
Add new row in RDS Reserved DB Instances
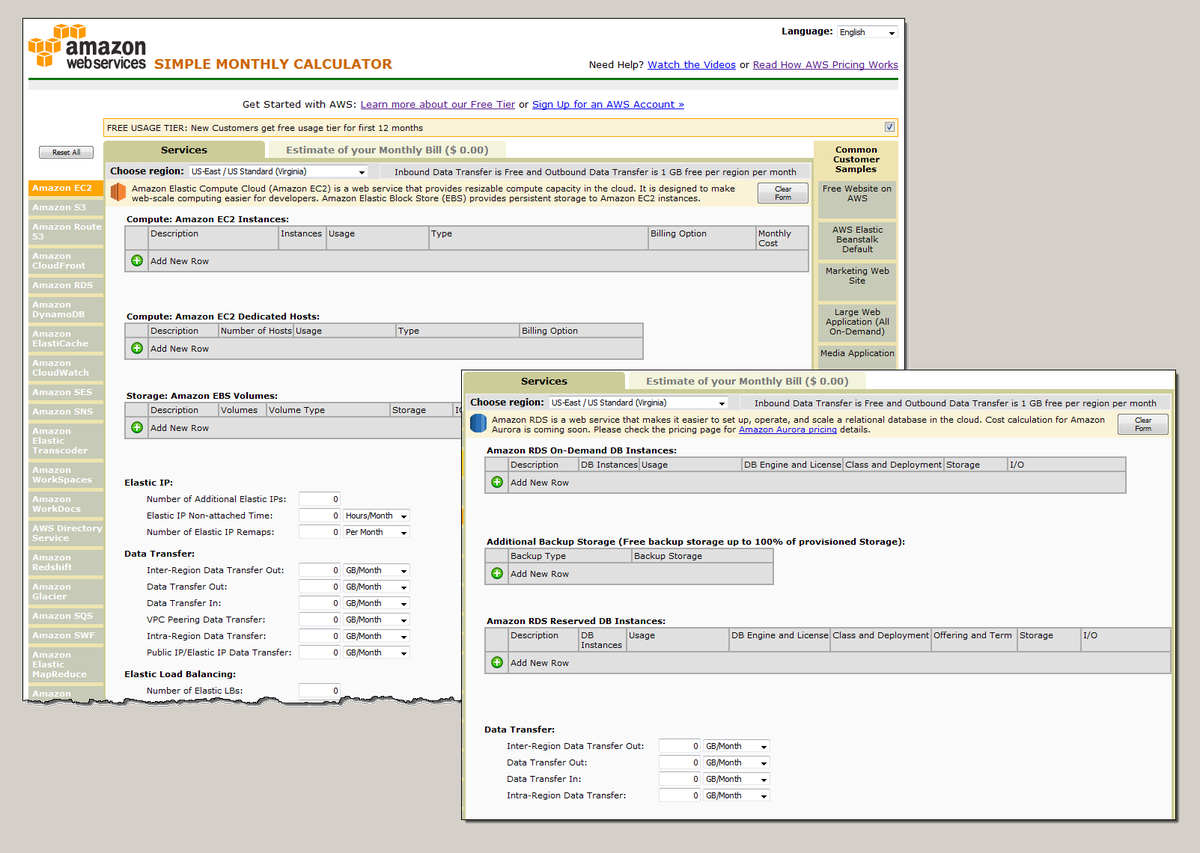click(x=497, y=662)
